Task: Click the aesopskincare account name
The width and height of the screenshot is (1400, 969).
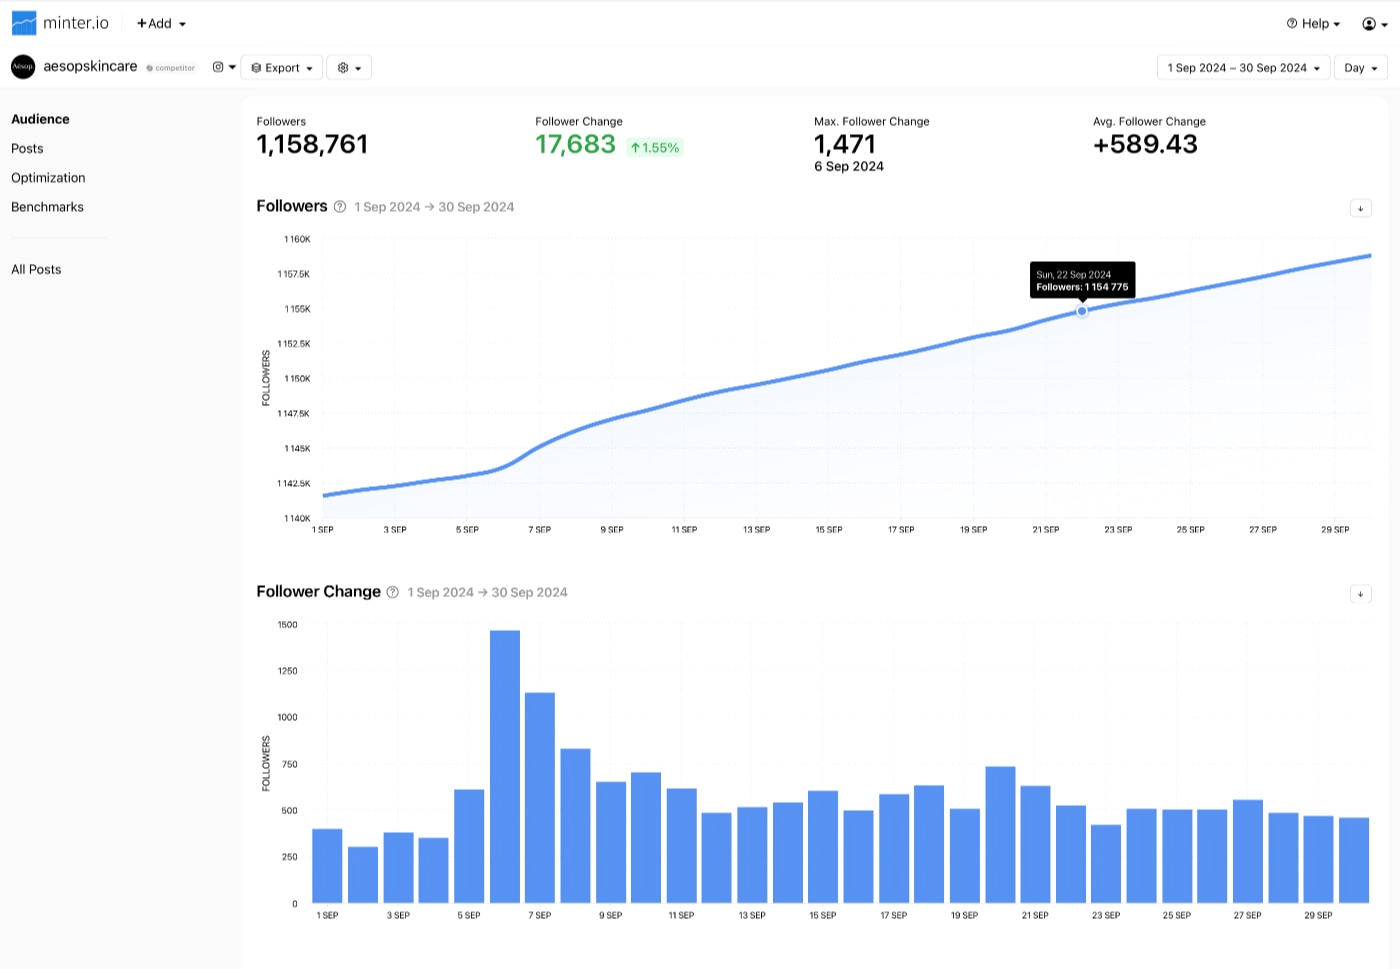Action: click(x=90, y=66)
